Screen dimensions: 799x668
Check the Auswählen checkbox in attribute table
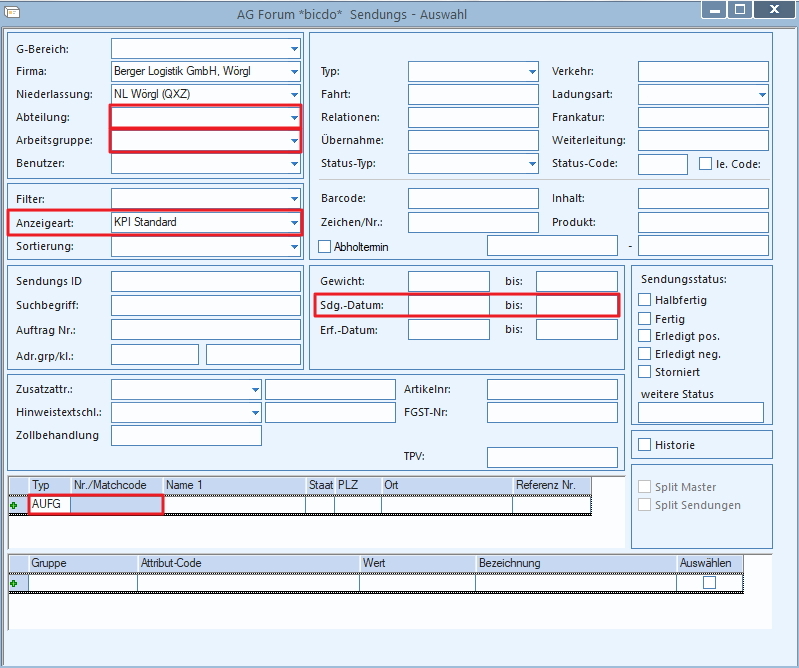click(709, 582)
